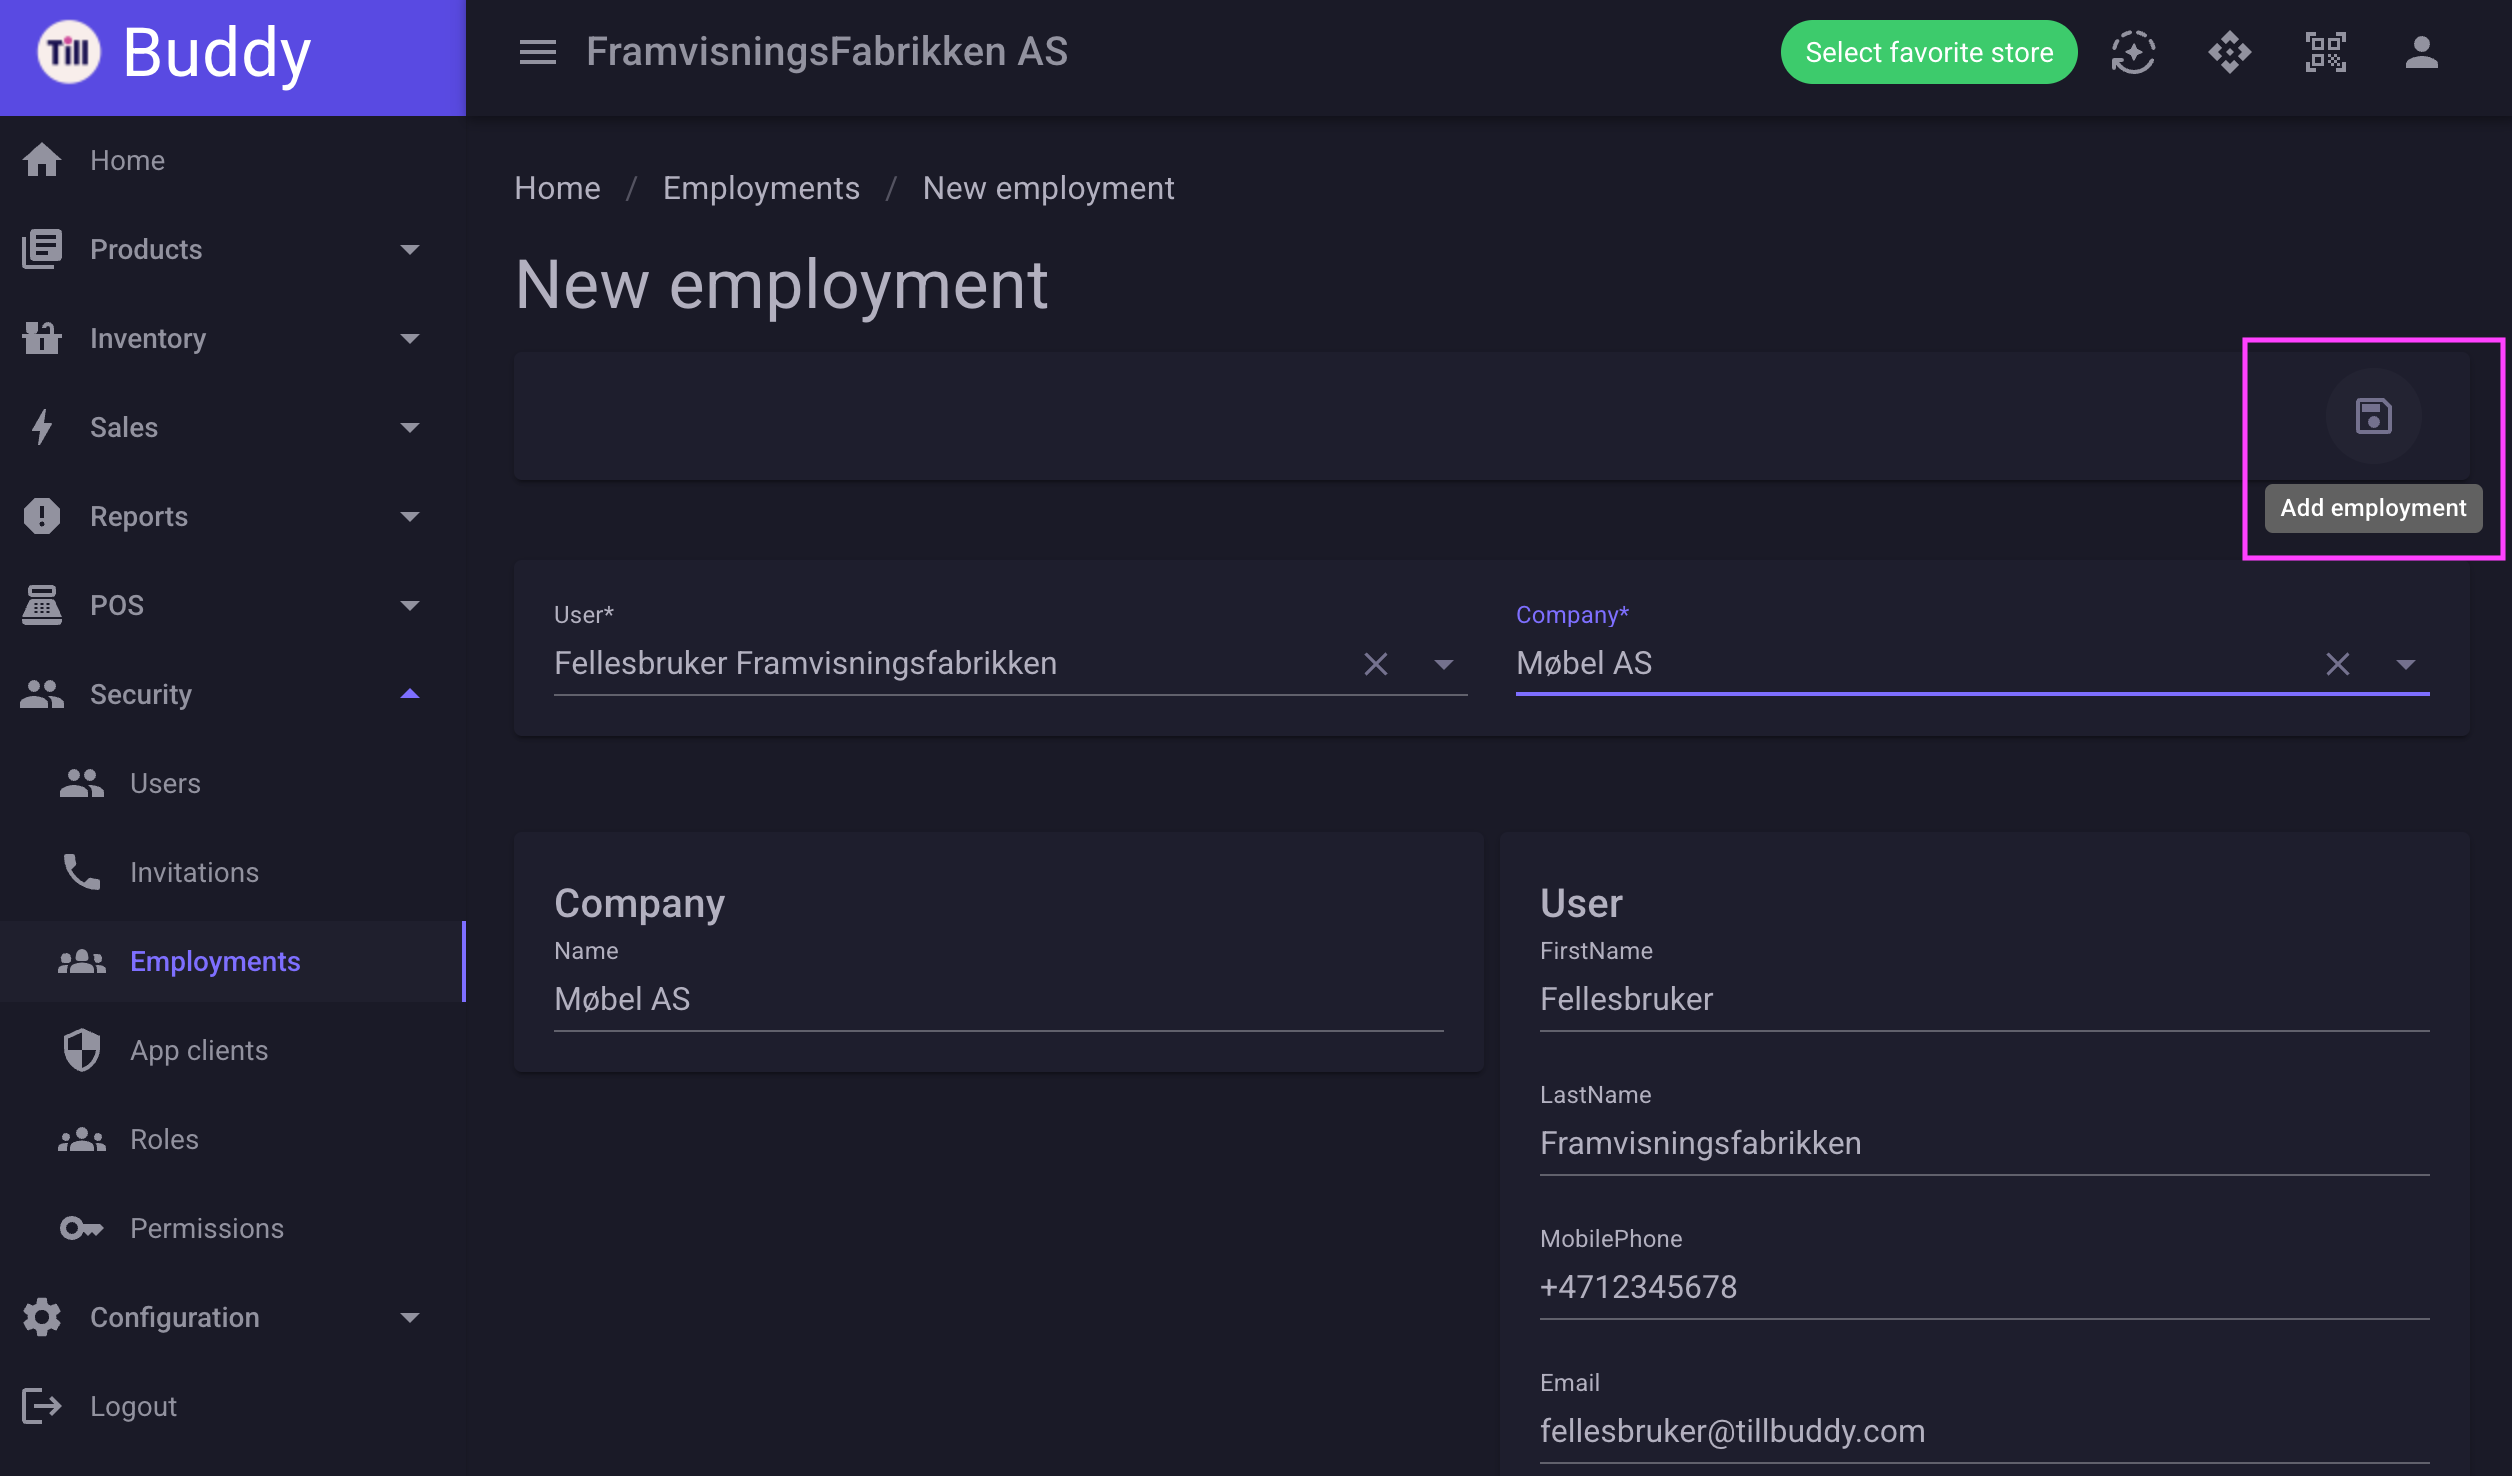Navigate to Employments breadcrumb link
2512x1476 pixels.
pyautogui.click(x=761, y=188)
